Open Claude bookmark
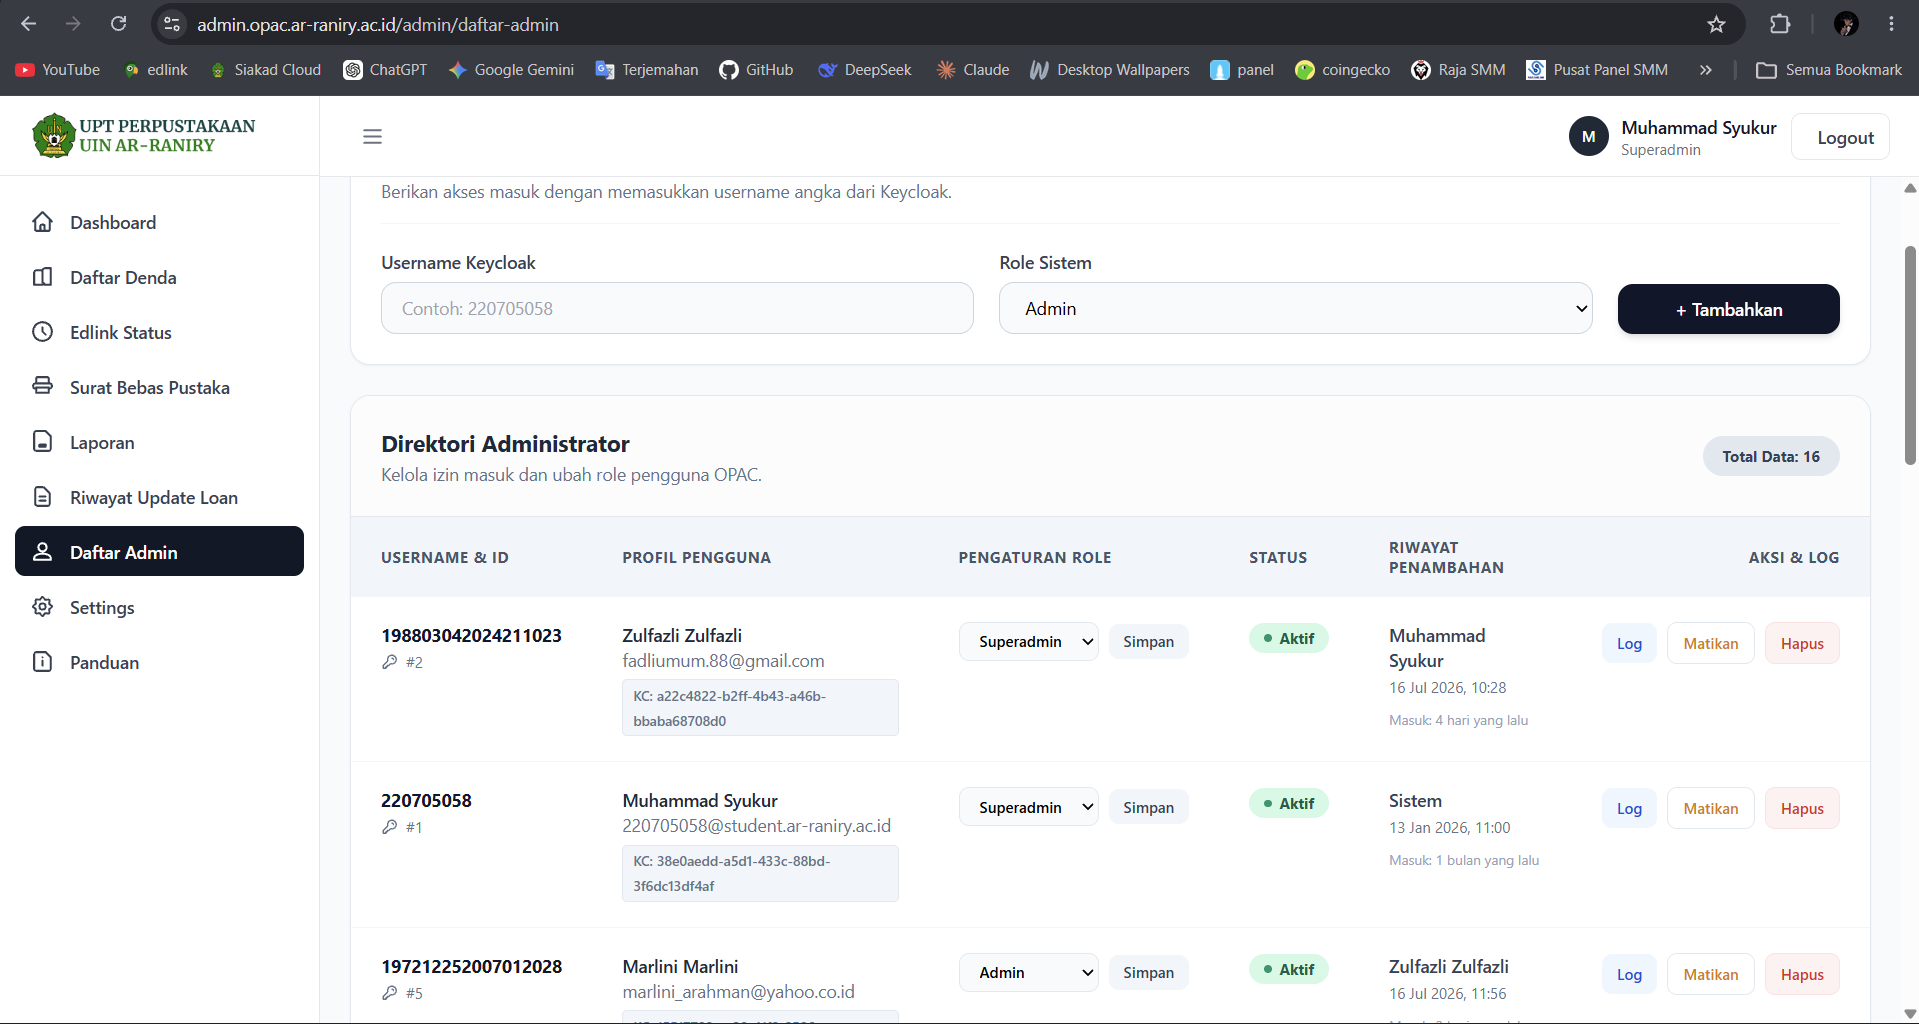Viewport: 1919px width, 1024px height. click(x=973, y=70)
